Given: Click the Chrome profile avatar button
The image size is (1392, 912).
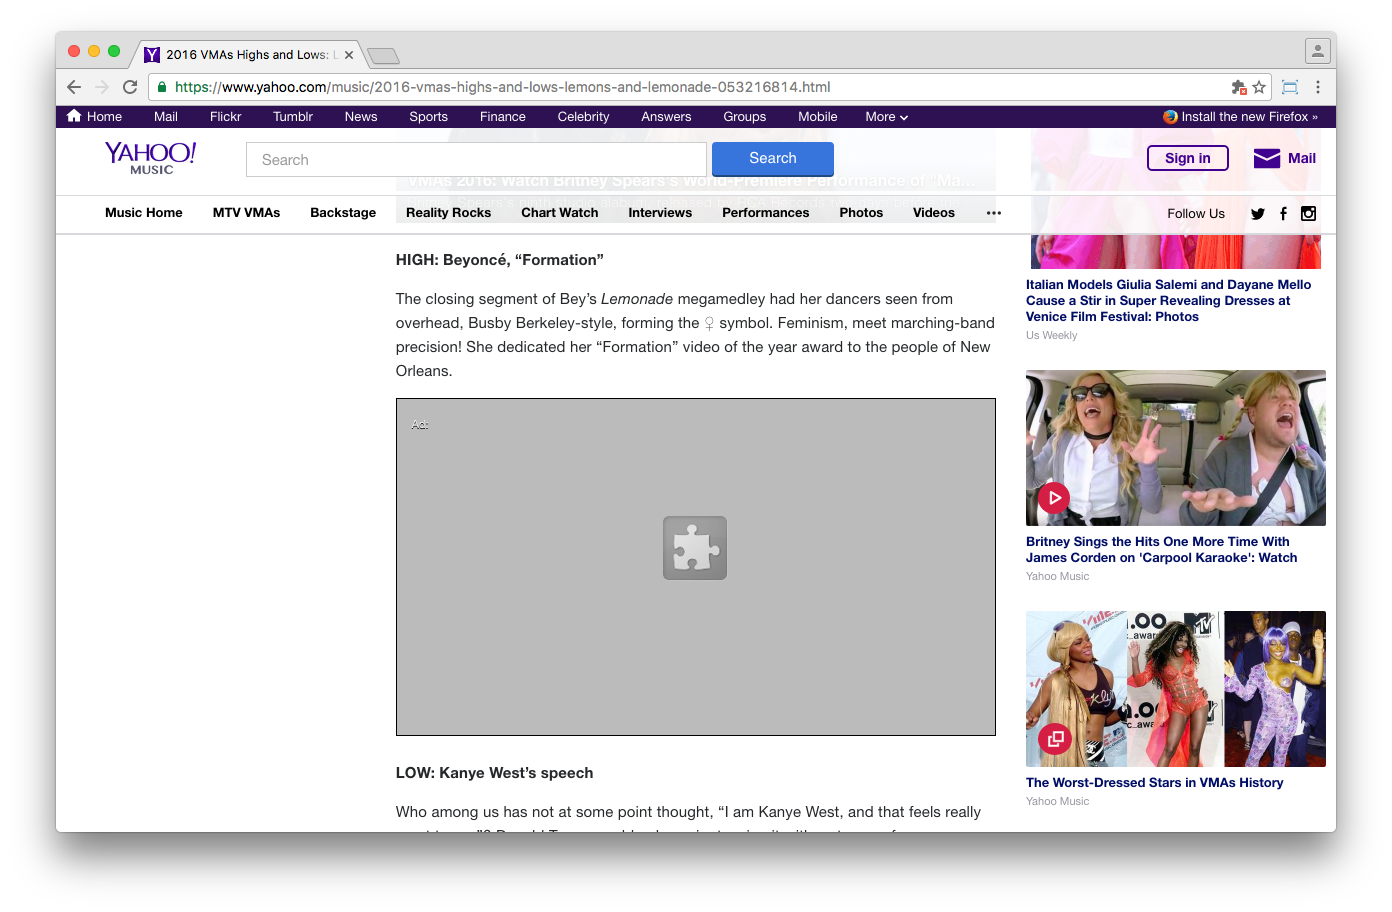Looking at the screenshot, I should pyautogui.click(x=1318, y=50).
